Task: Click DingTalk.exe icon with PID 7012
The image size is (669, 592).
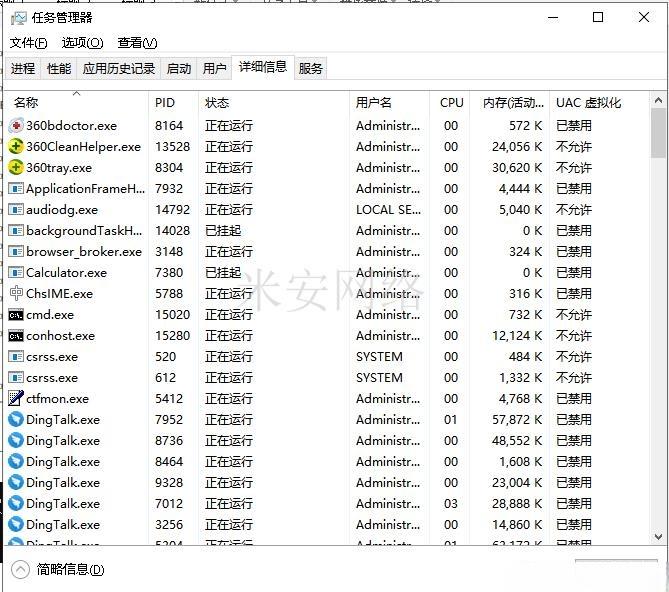Action: pos(16,504)
